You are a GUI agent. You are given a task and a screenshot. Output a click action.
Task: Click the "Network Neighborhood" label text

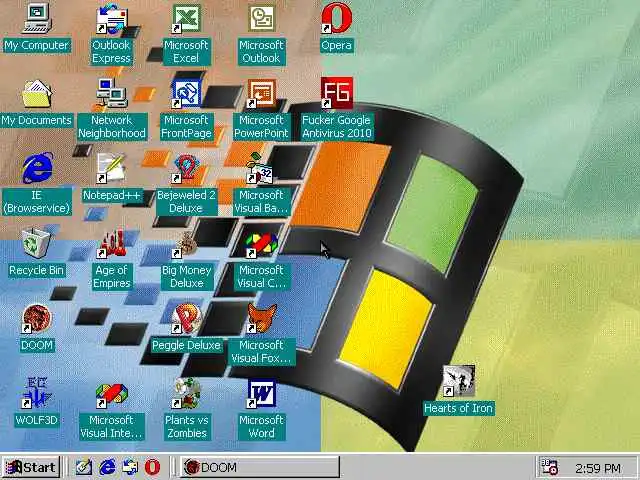(x=112, y=127)
